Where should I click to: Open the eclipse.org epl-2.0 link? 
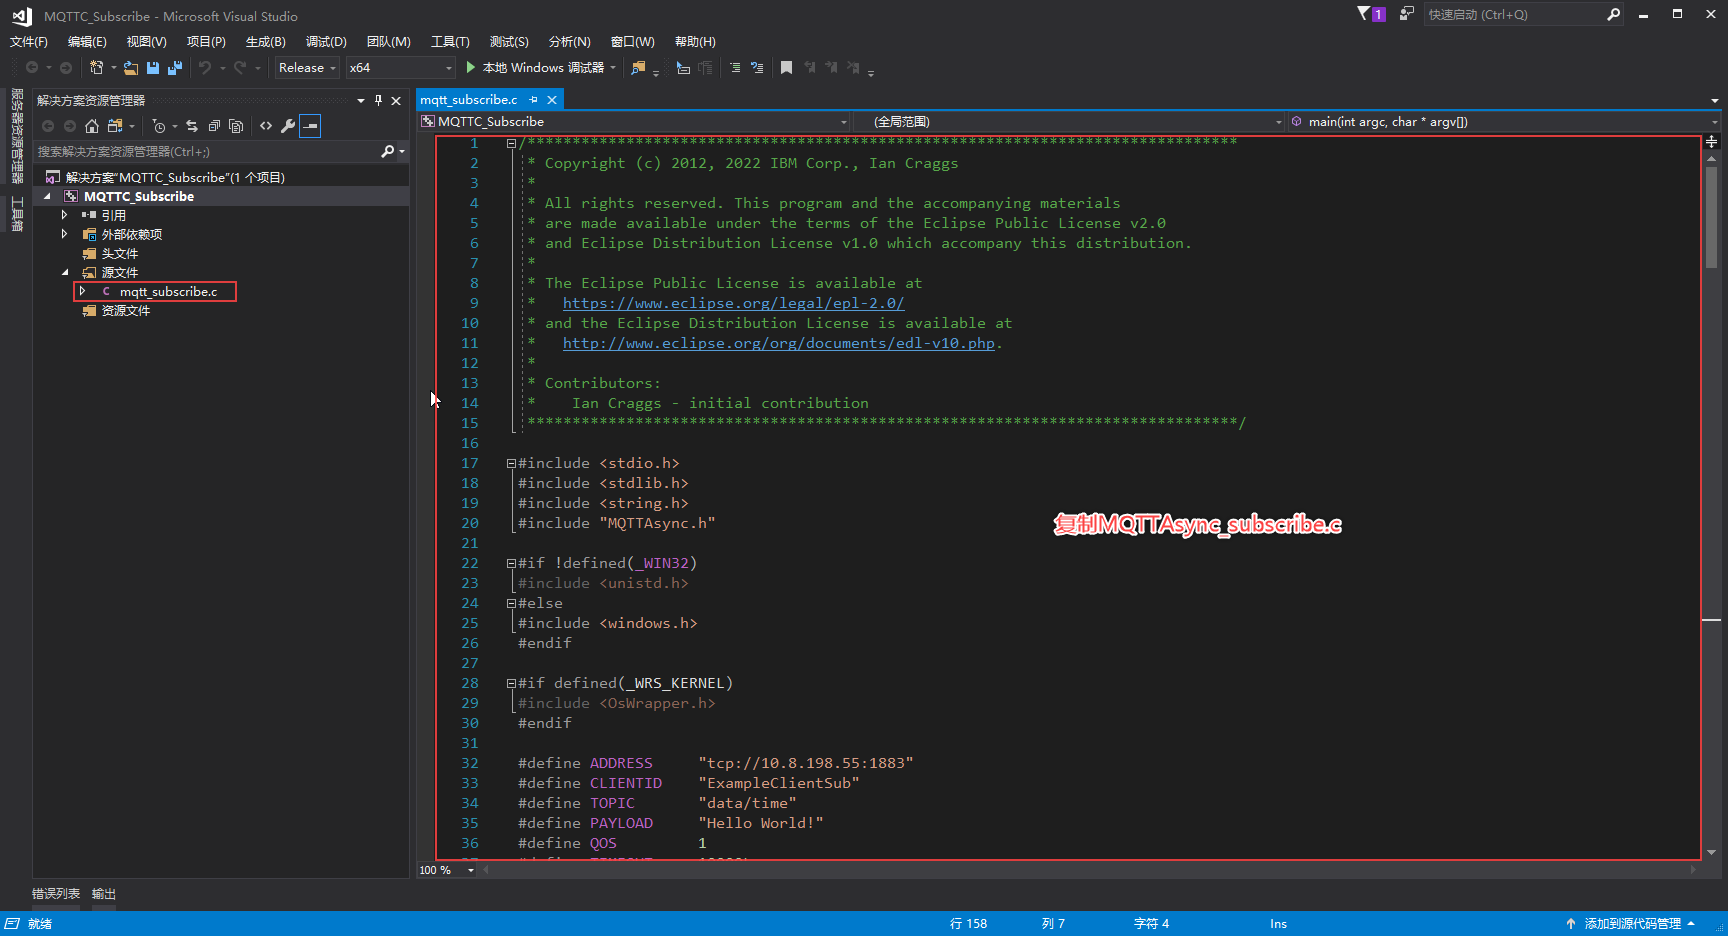pyautogui.click(x=733, y=303)
